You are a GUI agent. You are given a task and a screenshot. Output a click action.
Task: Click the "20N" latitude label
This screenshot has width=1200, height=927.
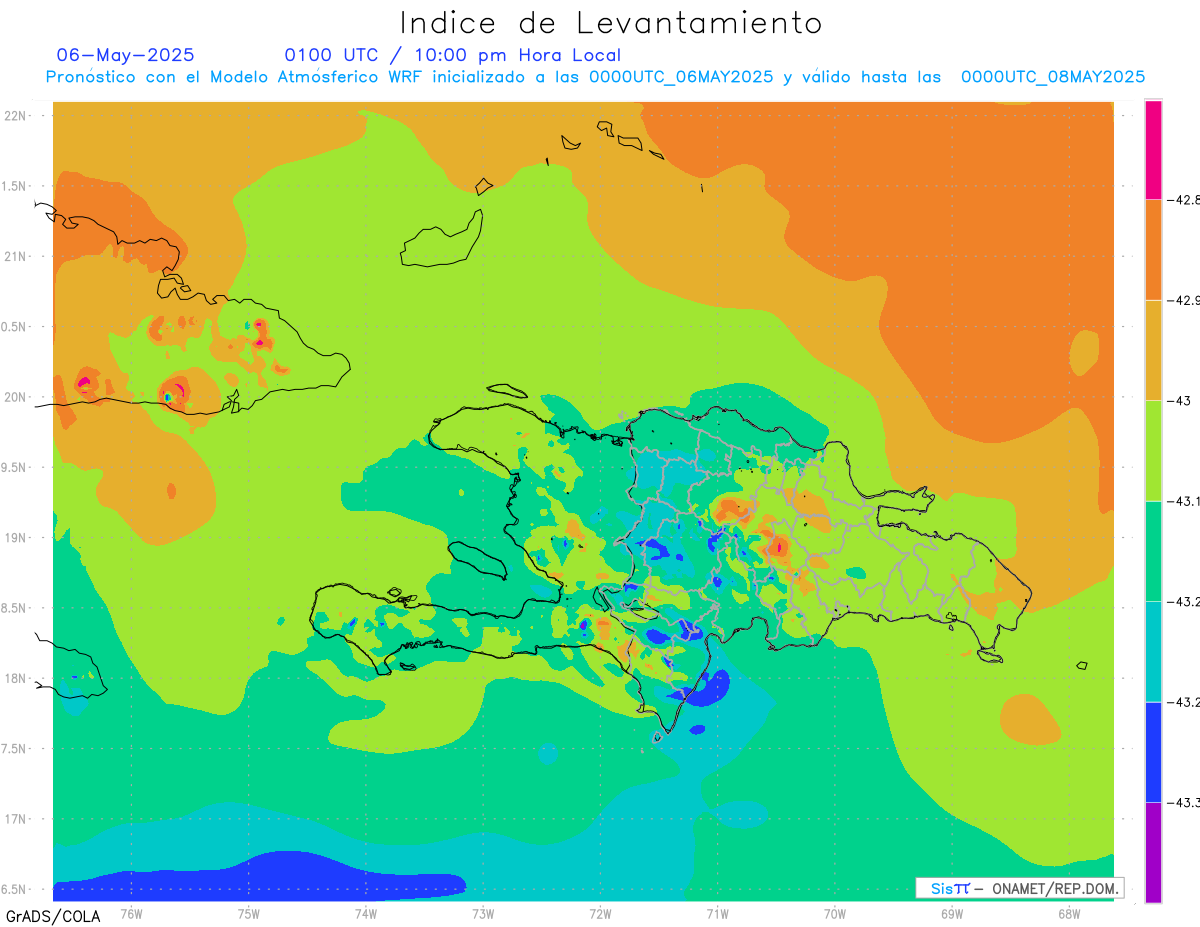pyautogui.click(x=16, y=397)
